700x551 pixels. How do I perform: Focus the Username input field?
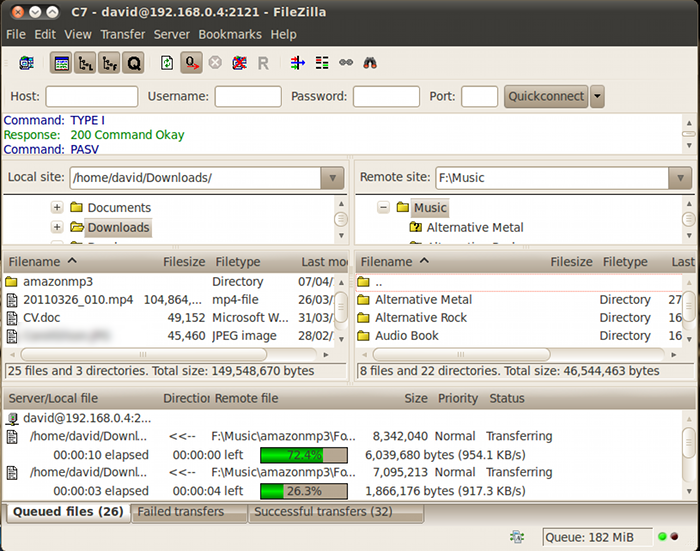pyautogui.click(x=248, y=96)
